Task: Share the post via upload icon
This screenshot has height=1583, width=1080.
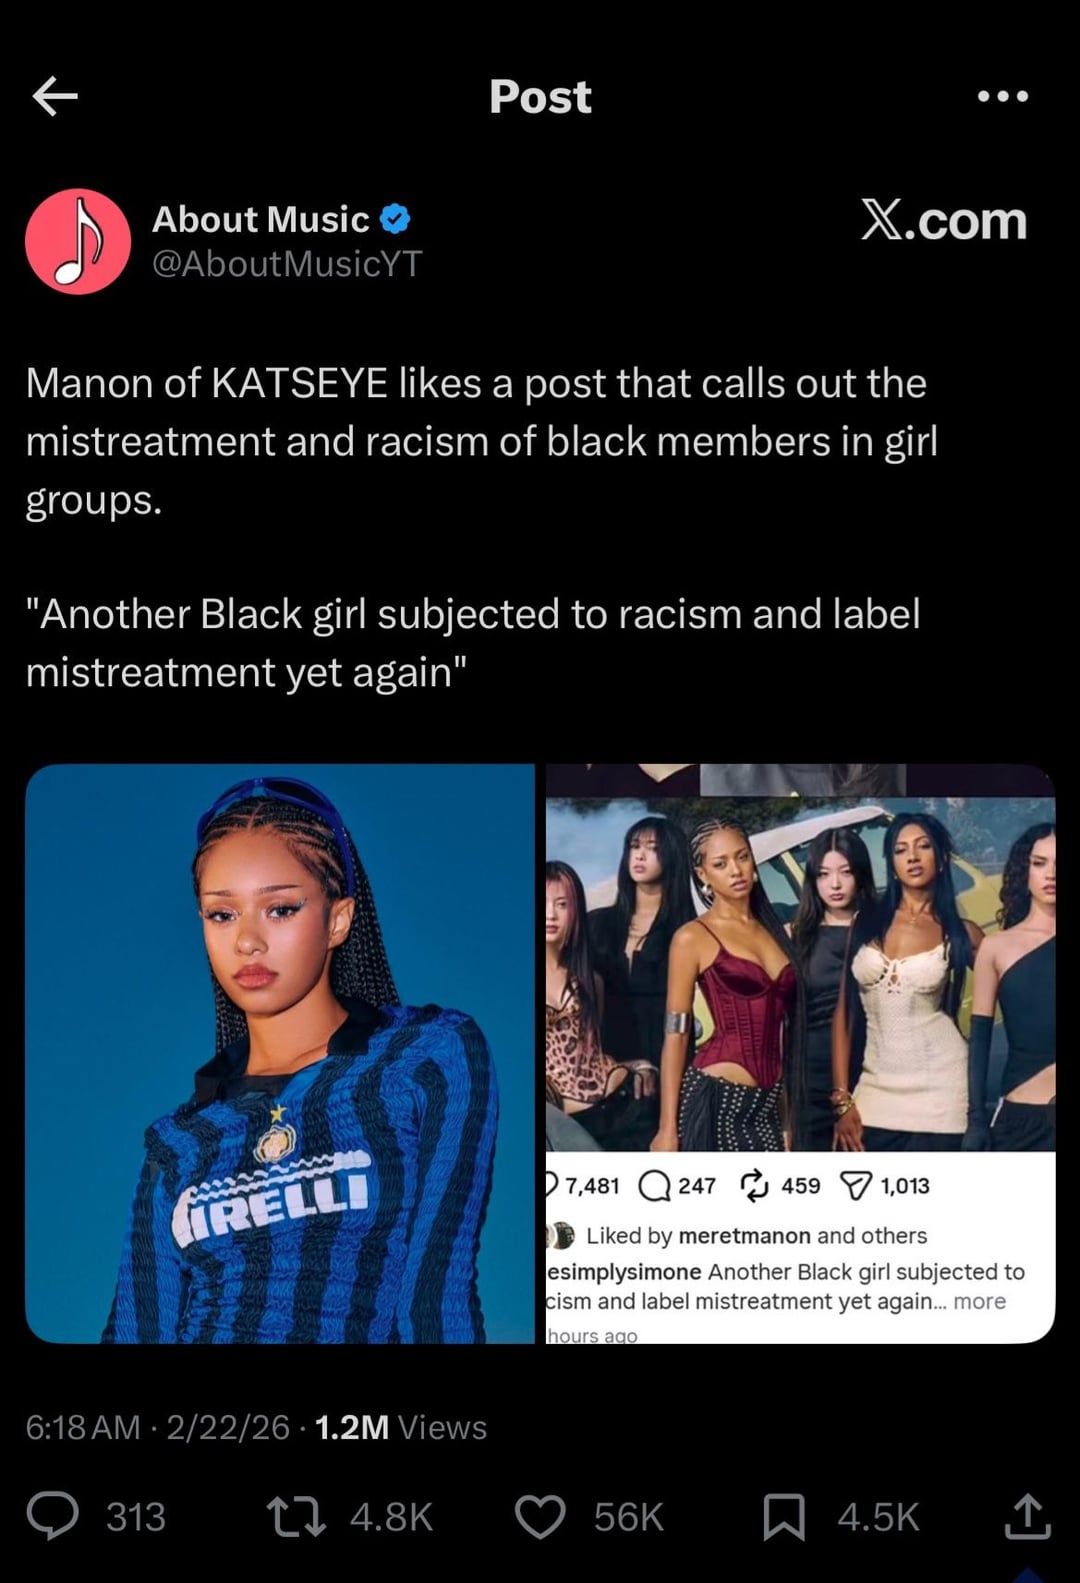Action: pyautogui.click(x=1027, y=1515)
